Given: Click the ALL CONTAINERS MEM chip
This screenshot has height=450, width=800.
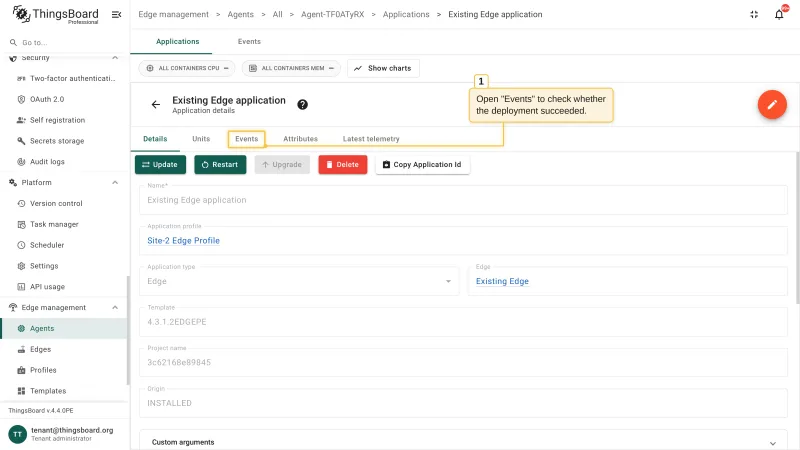Looking at the screenshot, I should coord(292,68).
